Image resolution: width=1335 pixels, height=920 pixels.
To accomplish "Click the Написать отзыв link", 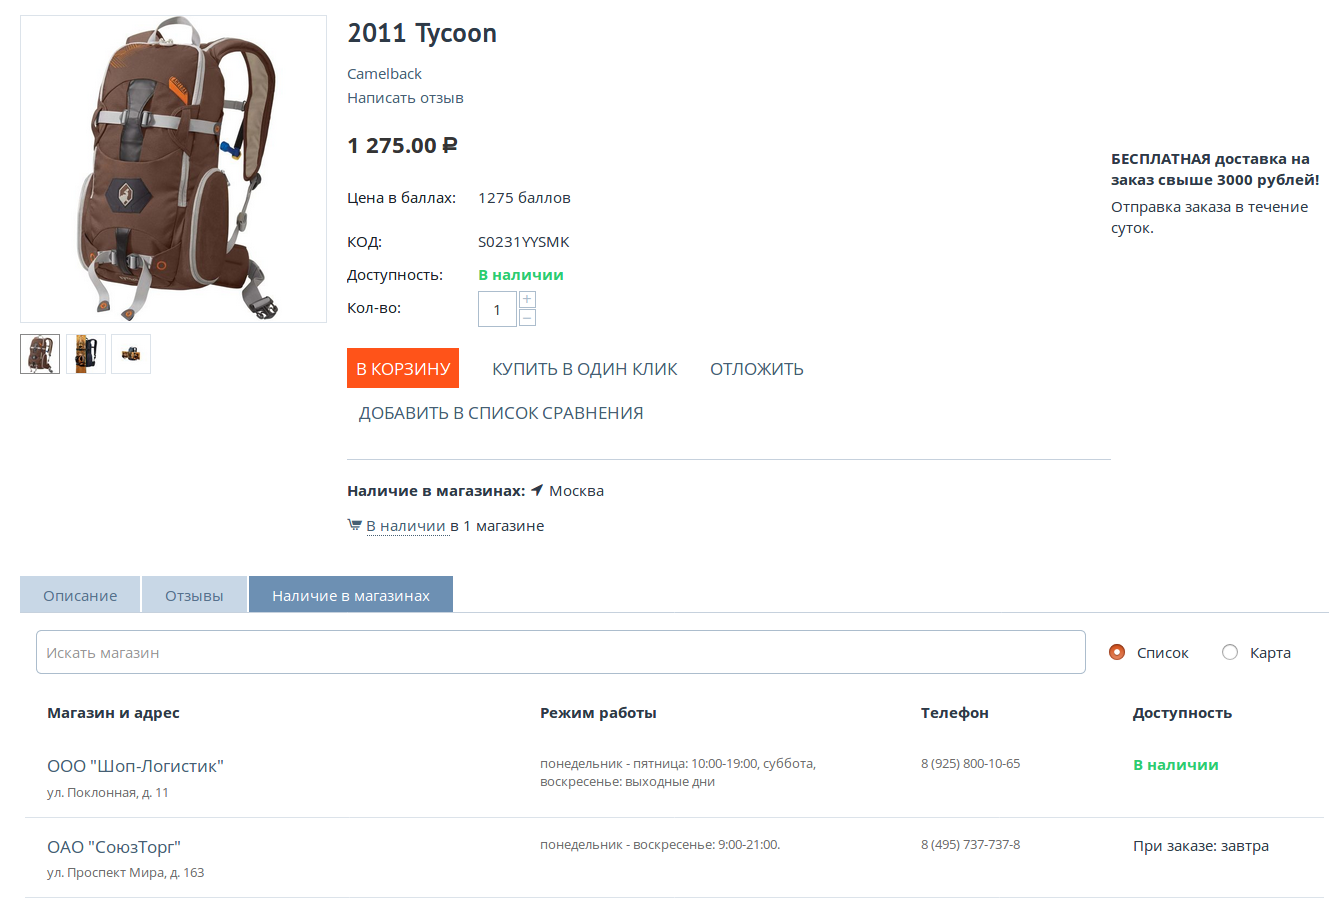I will (x=405, y=98).
